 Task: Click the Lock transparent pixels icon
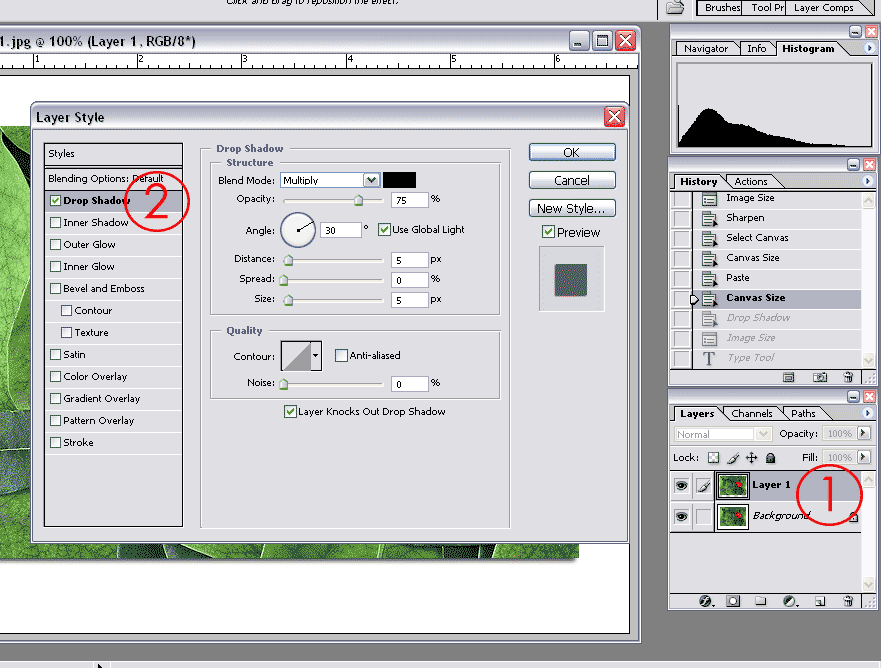pyautogui.click(x=713, y=458)
